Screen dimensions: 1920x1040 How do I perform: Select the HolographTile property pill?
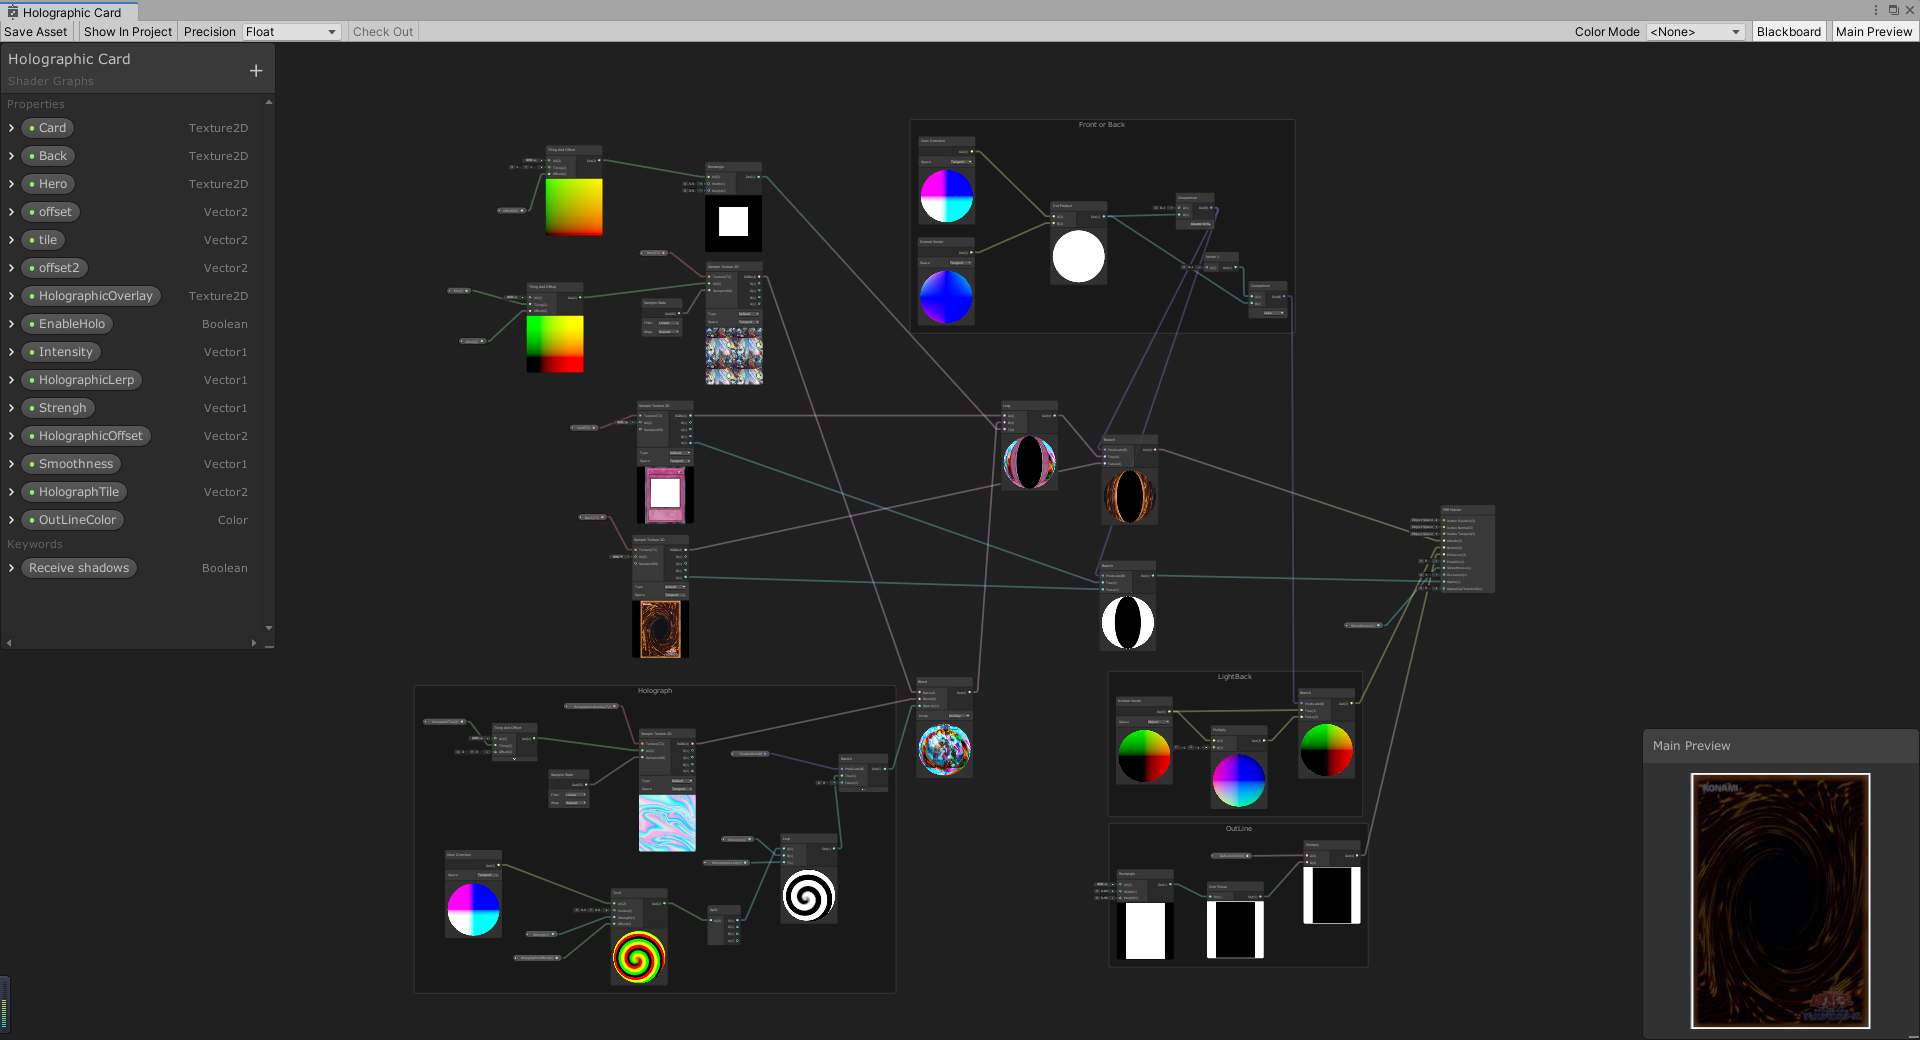click(x=74, y=492)
